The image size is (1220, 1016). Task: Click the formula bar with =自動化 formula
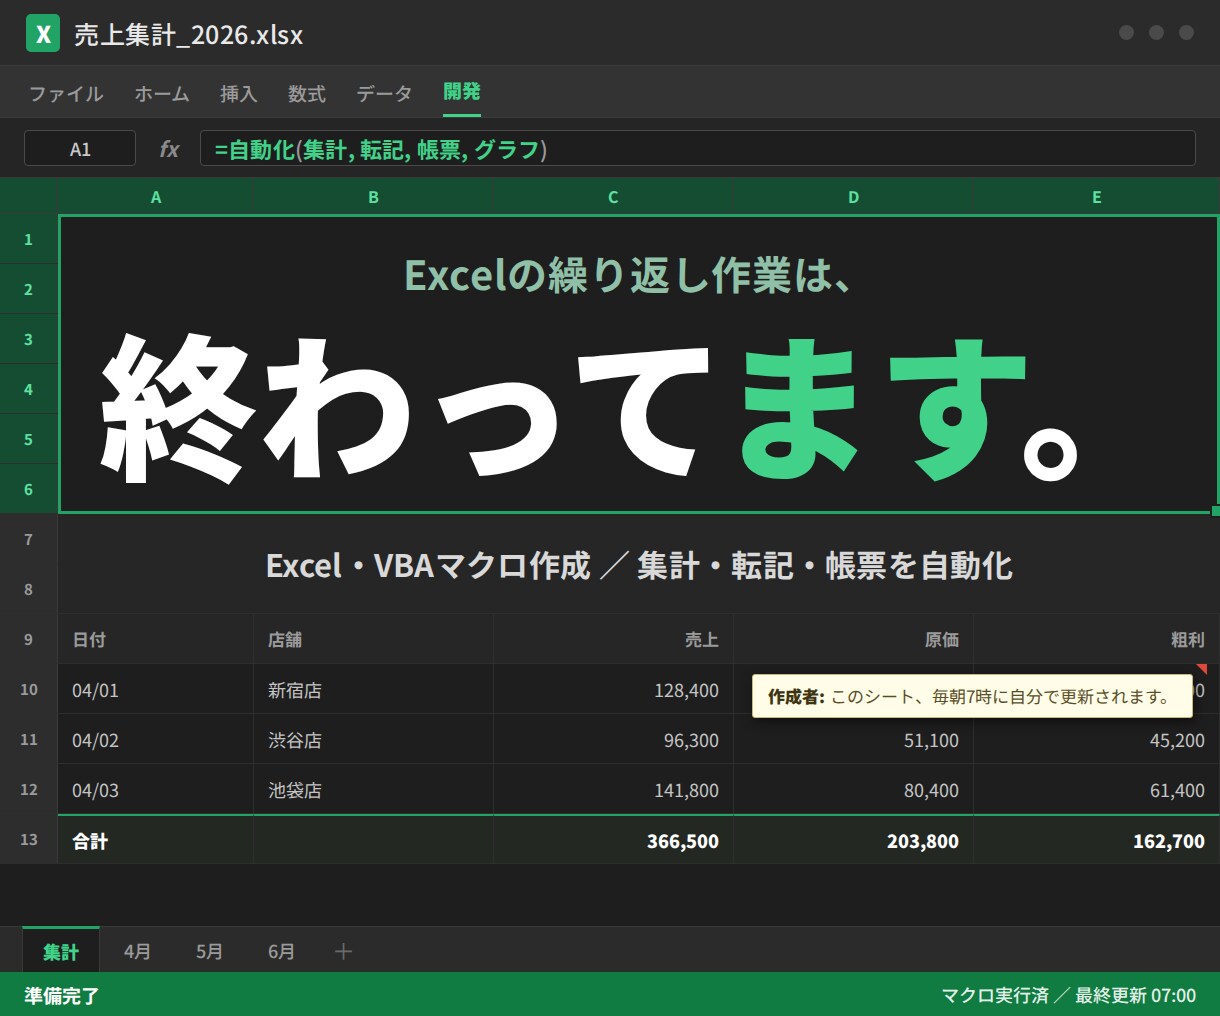[698, 149]
